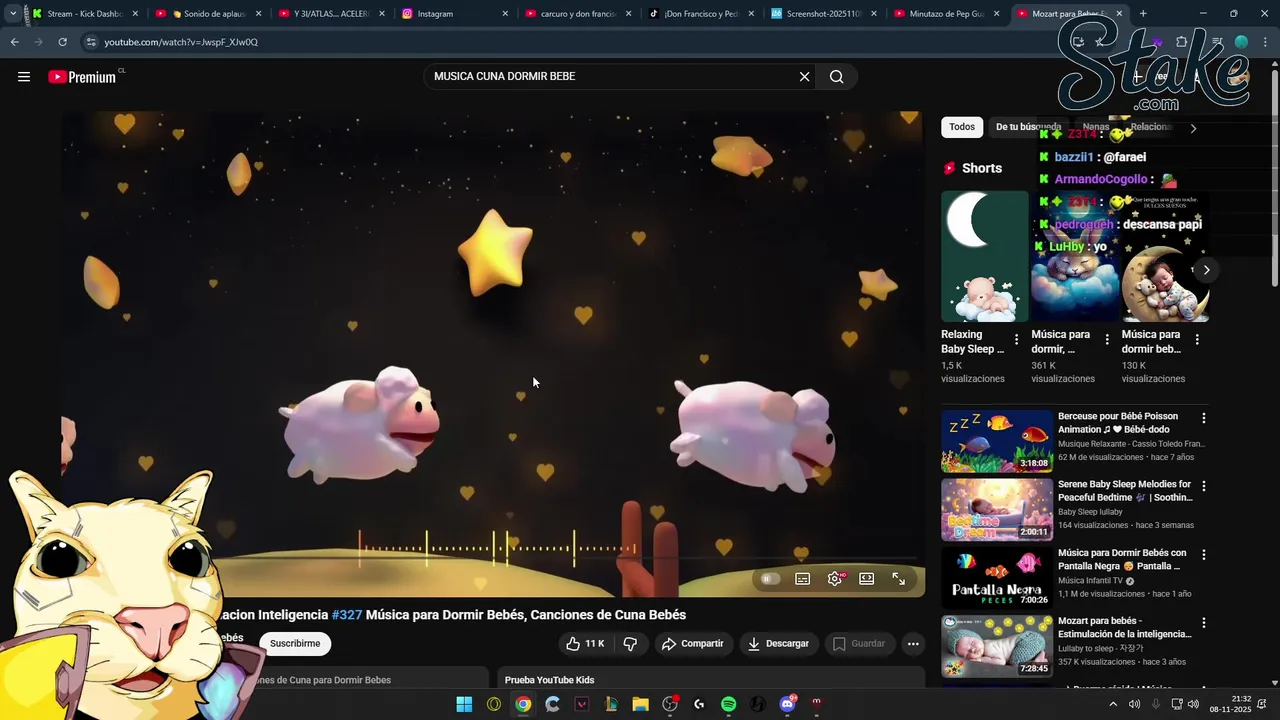The image size is (1280, 720).
Task: Close the Instagram tab
Action: pos(504,14)
